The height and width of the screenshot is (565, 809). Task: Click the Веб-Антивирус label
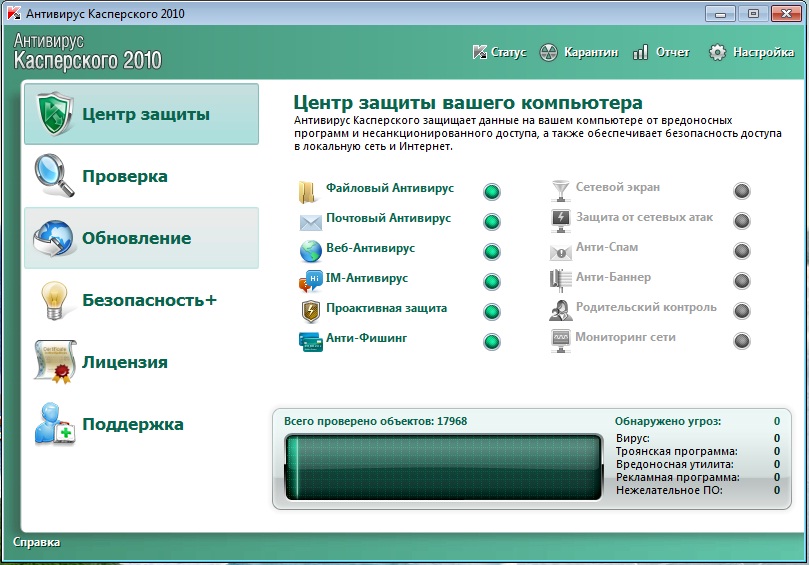coord(370,248)
